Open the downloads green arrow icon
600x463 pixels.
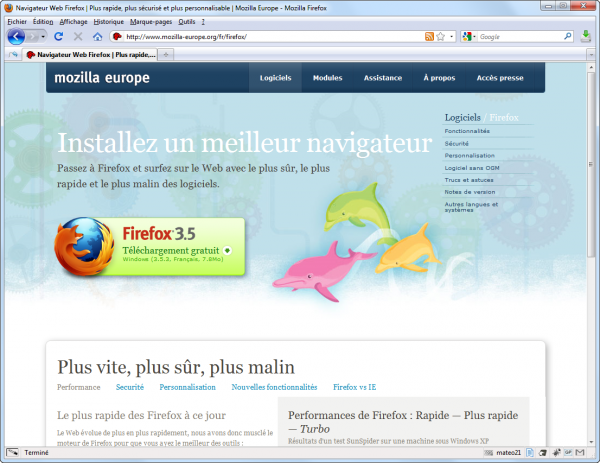586,36
